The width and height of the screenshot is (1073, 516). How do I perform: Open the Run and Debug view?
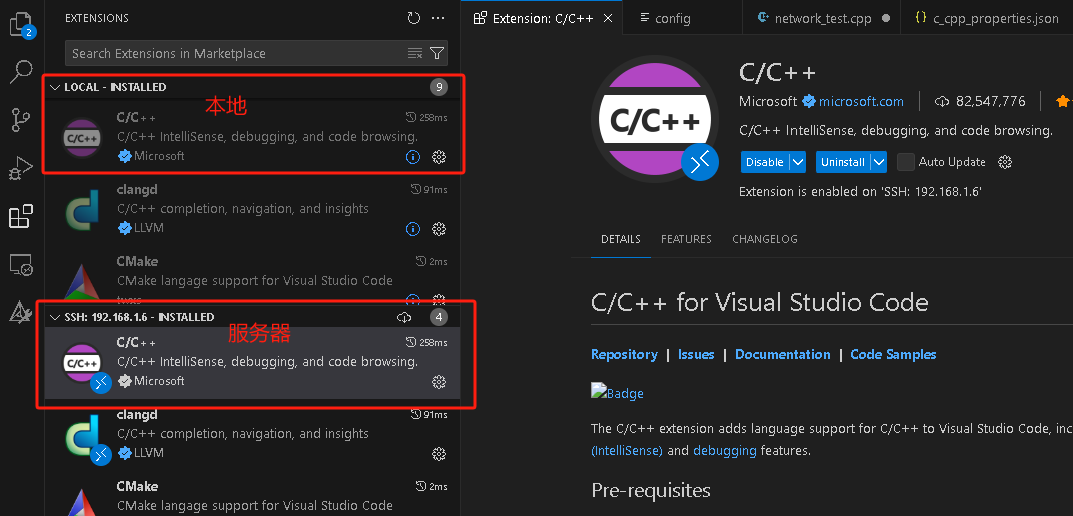point(21,168)
